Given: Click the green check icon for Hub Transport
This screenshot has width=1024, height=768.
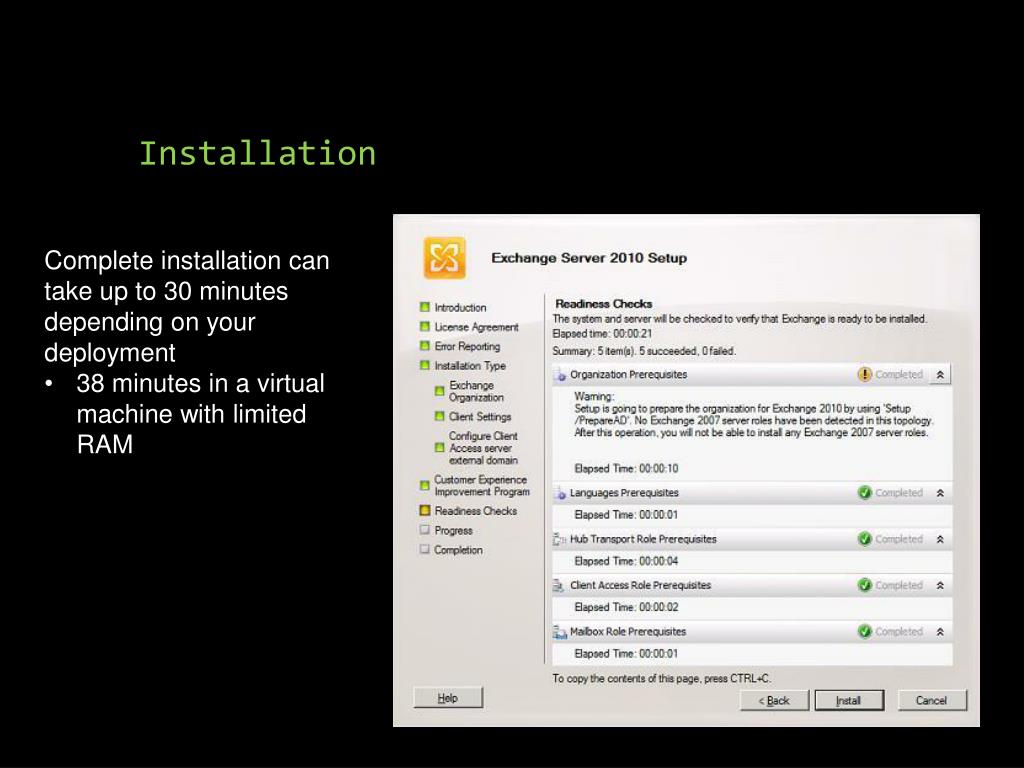Looking at the screenshot, I should tap(865, 539).
